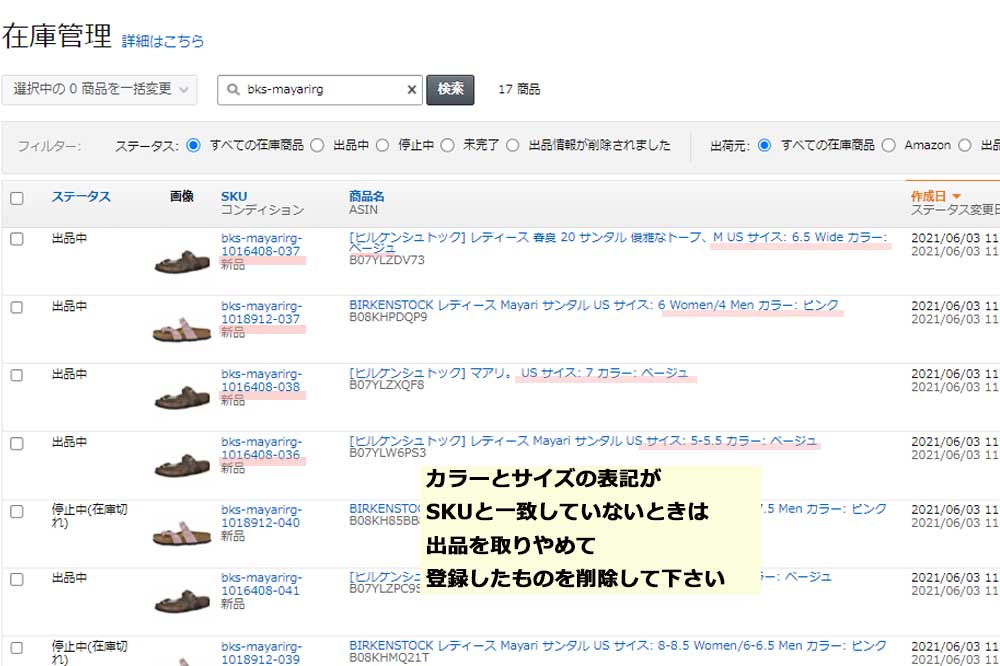The image size is (1000, 666).
Task: Sort by the SKU column header
Action: [x=234, y=196]
